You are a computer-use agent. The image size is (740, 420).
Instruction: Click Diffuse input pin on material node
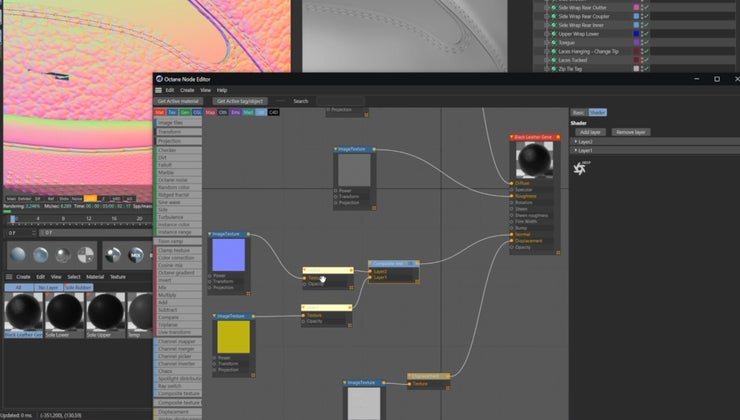click(x=512, y=183)
